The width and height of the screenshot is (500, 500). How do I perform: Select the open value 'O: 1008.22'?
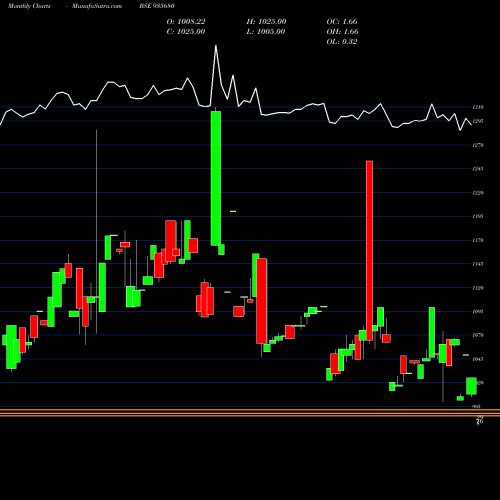[x=186, y=22]
